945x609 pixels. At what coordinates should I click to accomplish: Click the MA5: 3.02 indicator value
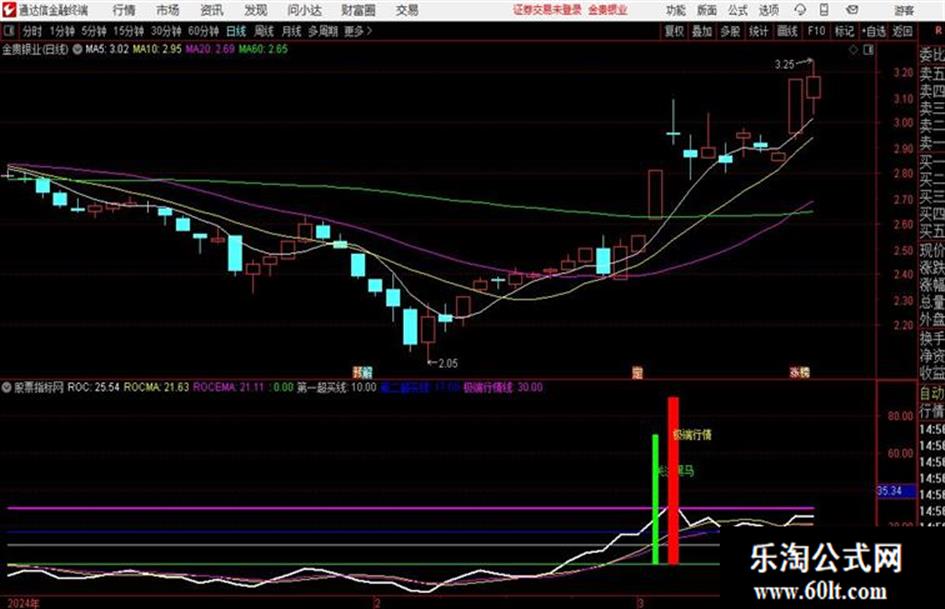107,49
